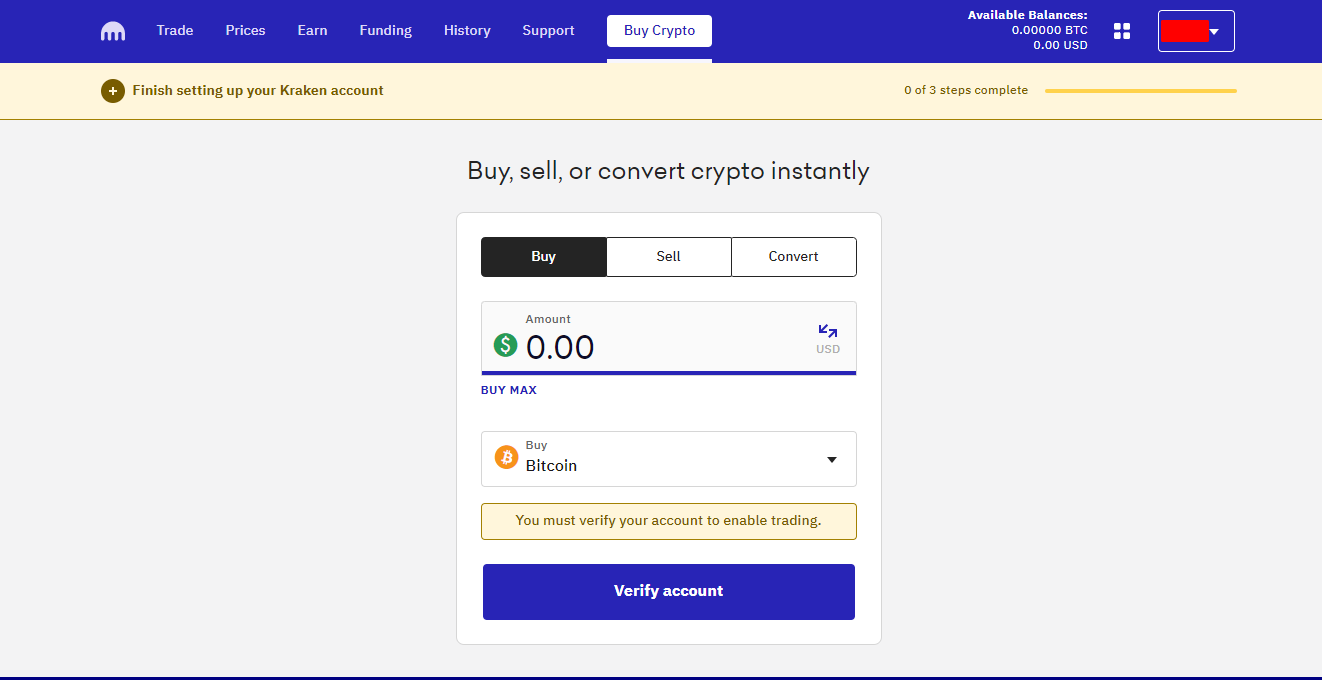
Task: Click the BUY MAX link
Action: click(x=509, y=390)
